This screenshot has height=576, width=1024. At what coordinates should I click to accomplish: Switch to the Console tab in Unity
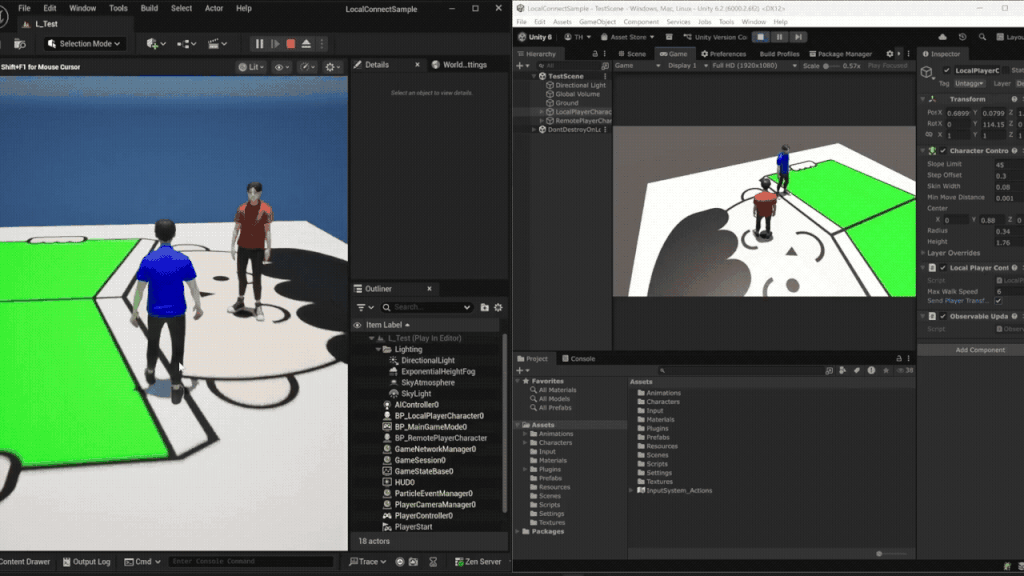pos(578,358)
